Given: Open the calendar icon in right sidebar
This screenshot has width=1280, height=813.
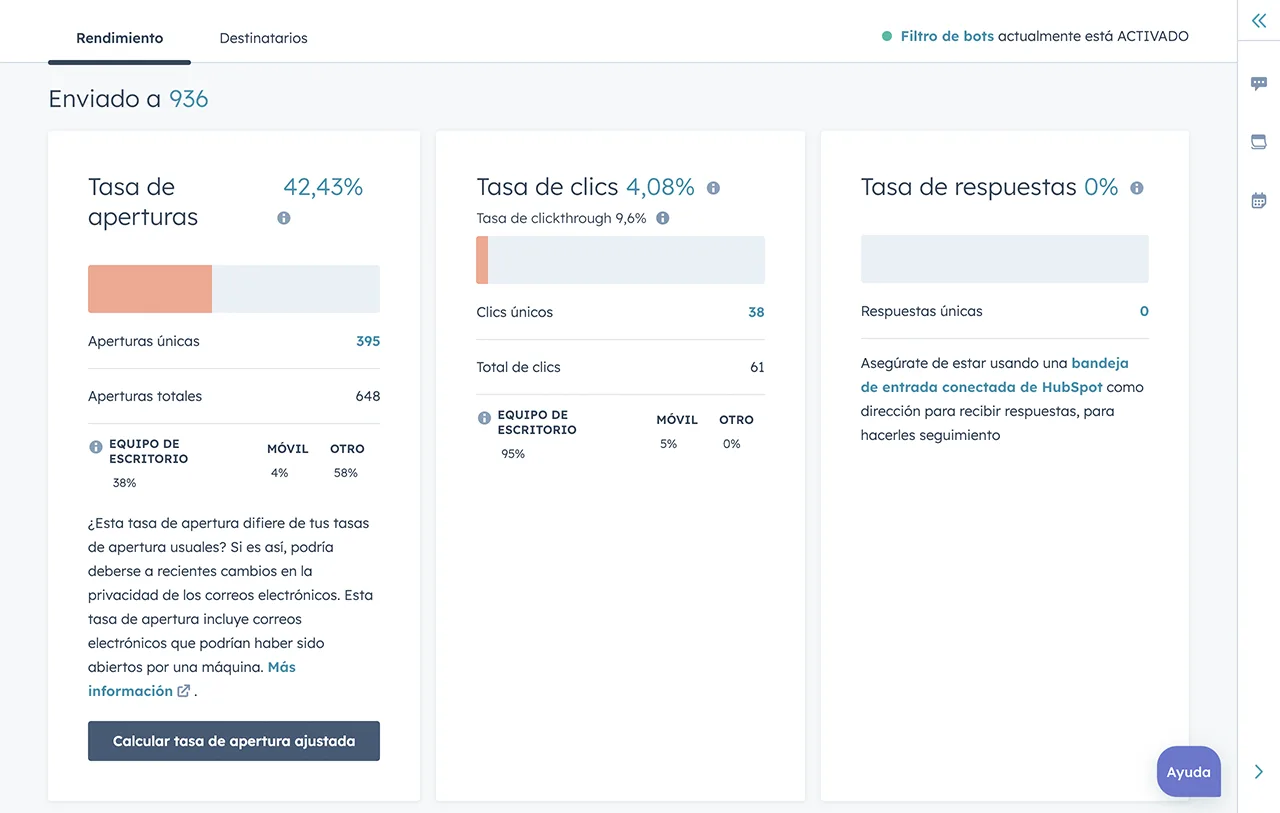Looking at the screenshot, I should [1259, 200].
